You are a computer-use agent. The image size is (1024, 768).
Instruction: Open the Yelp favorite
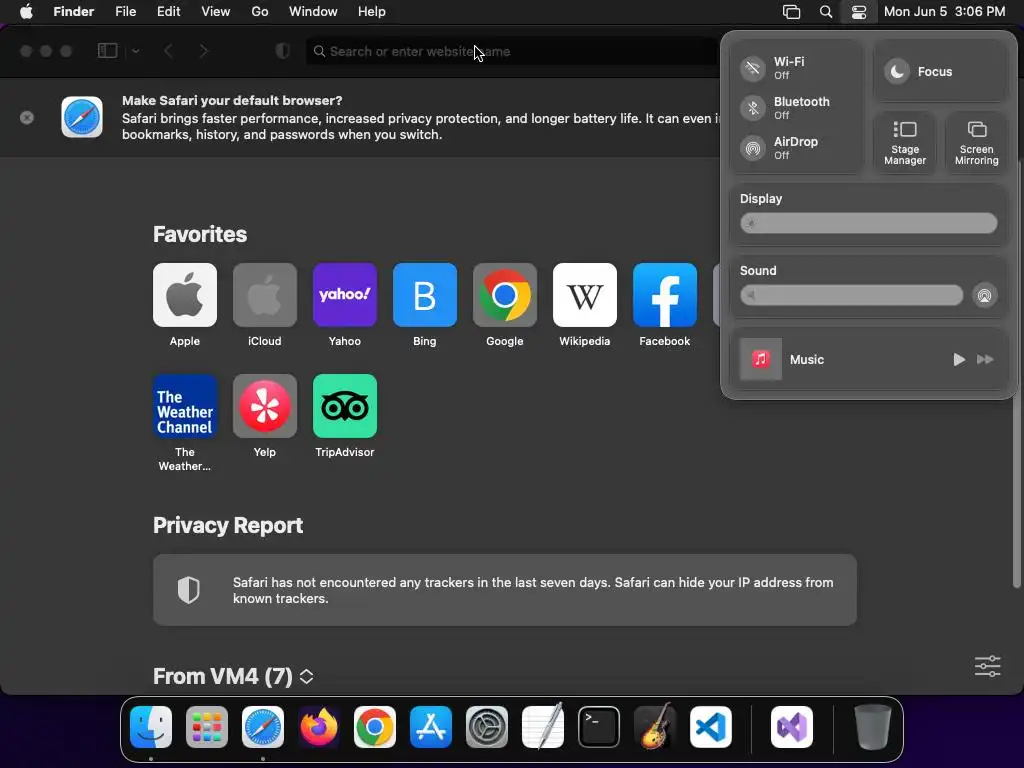coord(264,406)
